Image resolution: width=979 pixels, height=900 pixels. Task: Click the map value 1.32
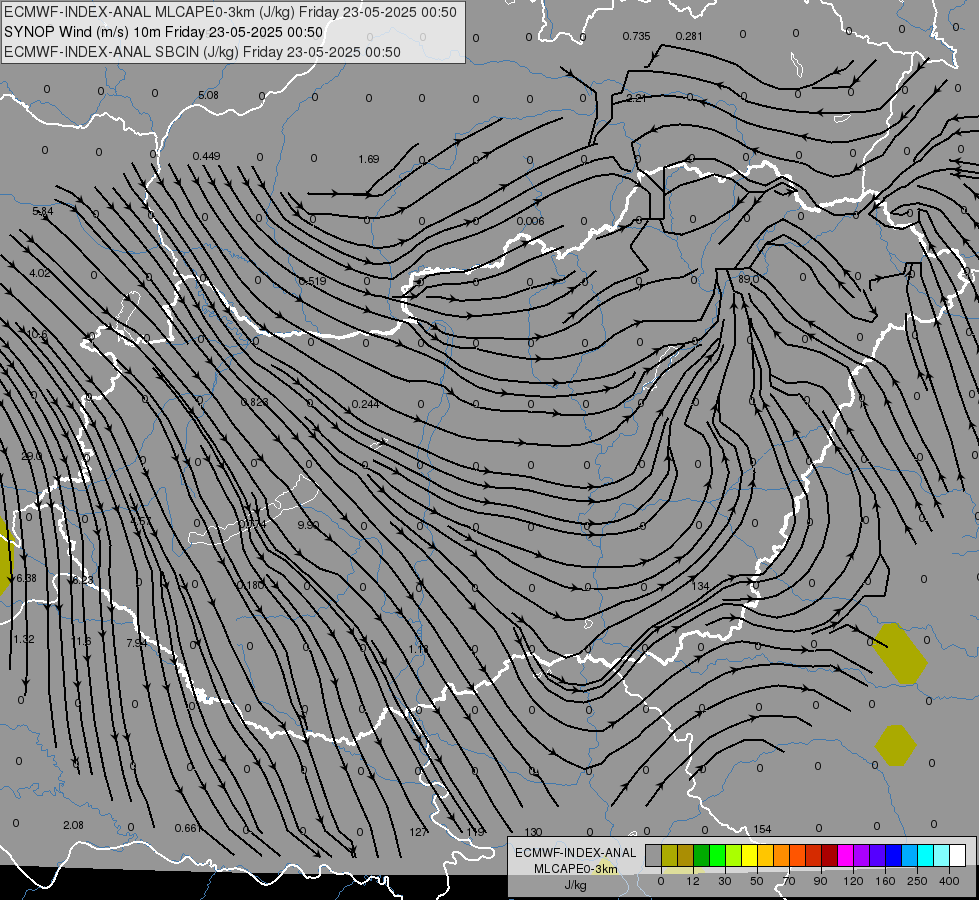coord(24,640)
